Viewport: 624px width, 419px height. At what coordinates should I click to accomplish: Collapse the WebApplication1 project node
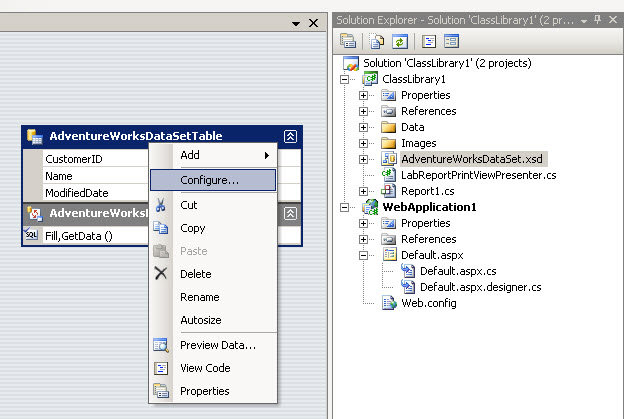point(345,207)
